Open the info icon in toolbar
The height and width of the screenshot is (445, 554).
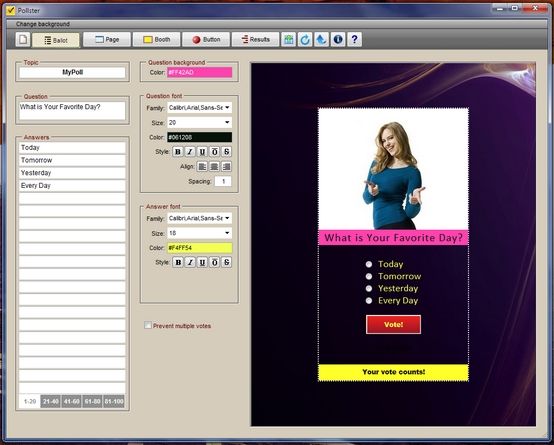tap(338, 39)
